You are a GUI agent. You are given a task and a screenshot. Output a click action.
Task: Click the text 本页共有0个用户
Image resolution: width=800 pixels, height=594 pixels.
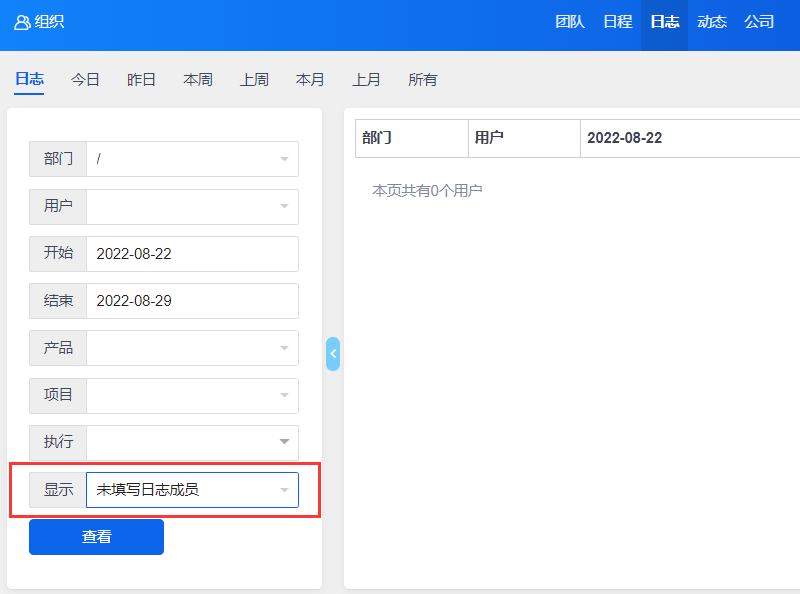[427, 191]
